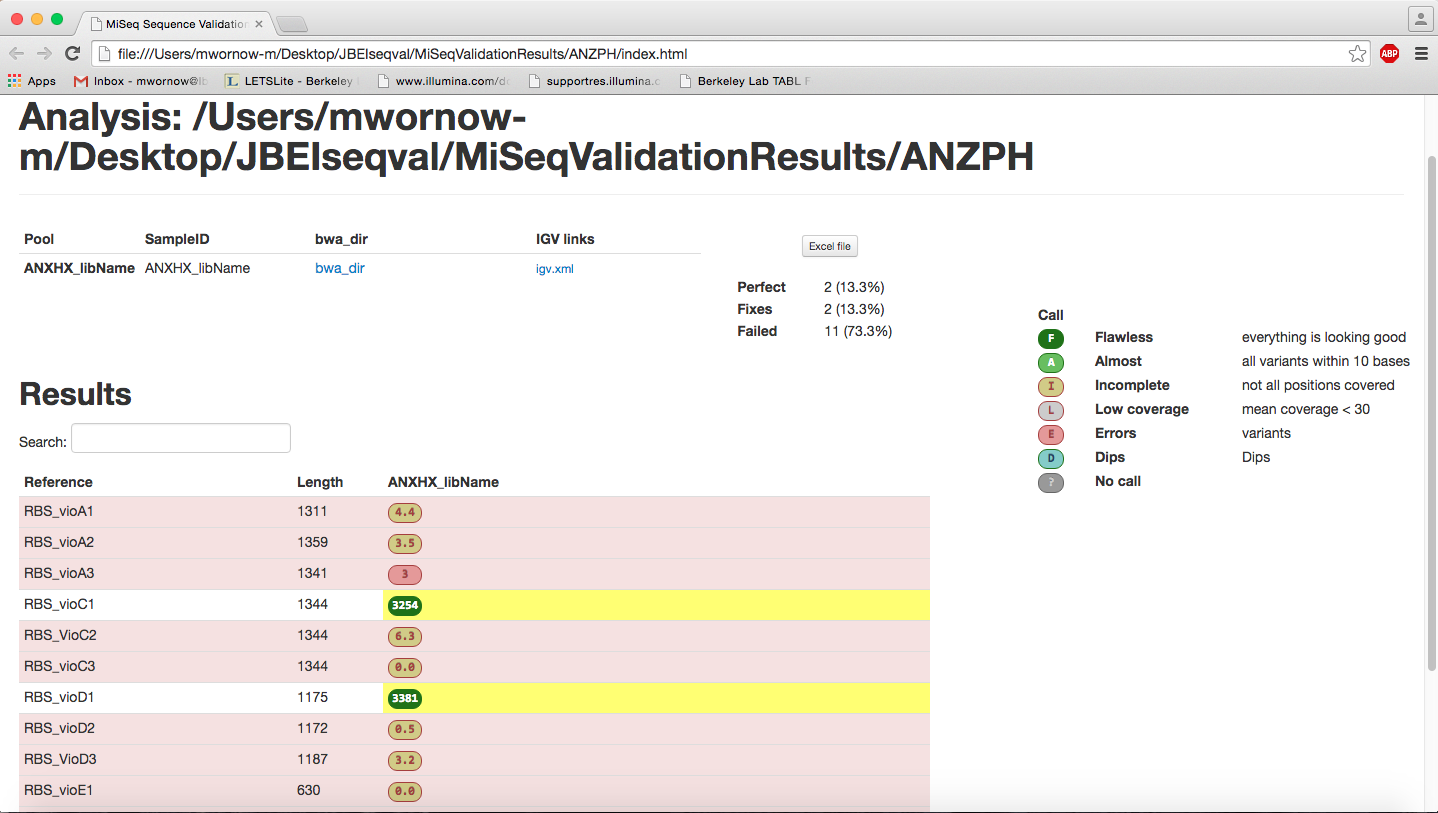Click the Flawless F legend badge
Screen dimensions: 1438x813
tap(1051, 338)
